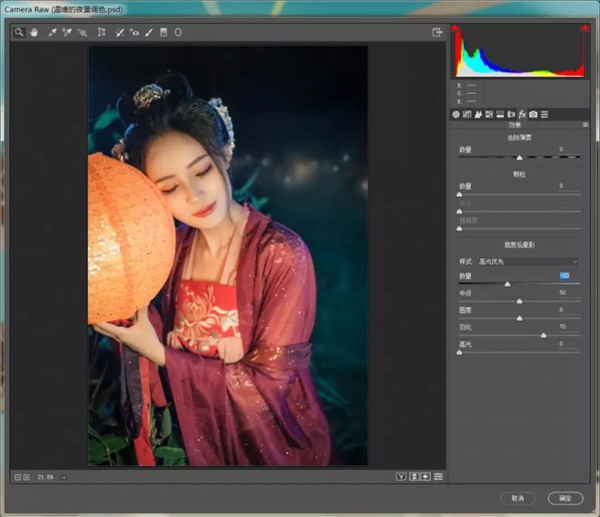Open the 样式 vignette style dropdown
Viewport: 600px width, 517px height.
(x=528, y=261)
